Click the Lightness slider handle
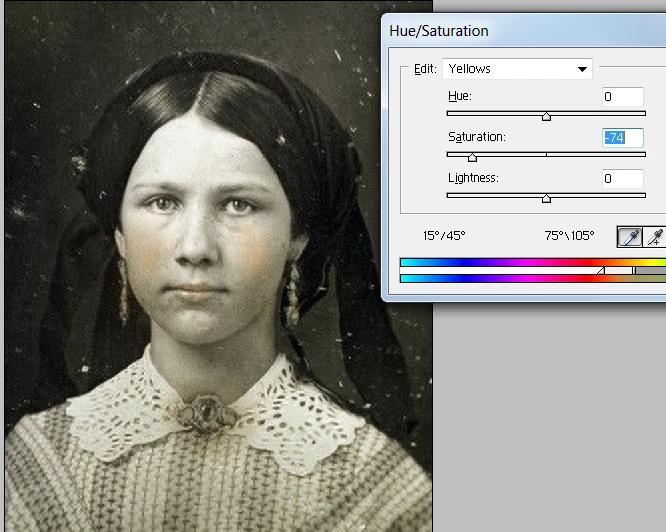This screenshot has height=532, width=666. [x=546, y=198]
